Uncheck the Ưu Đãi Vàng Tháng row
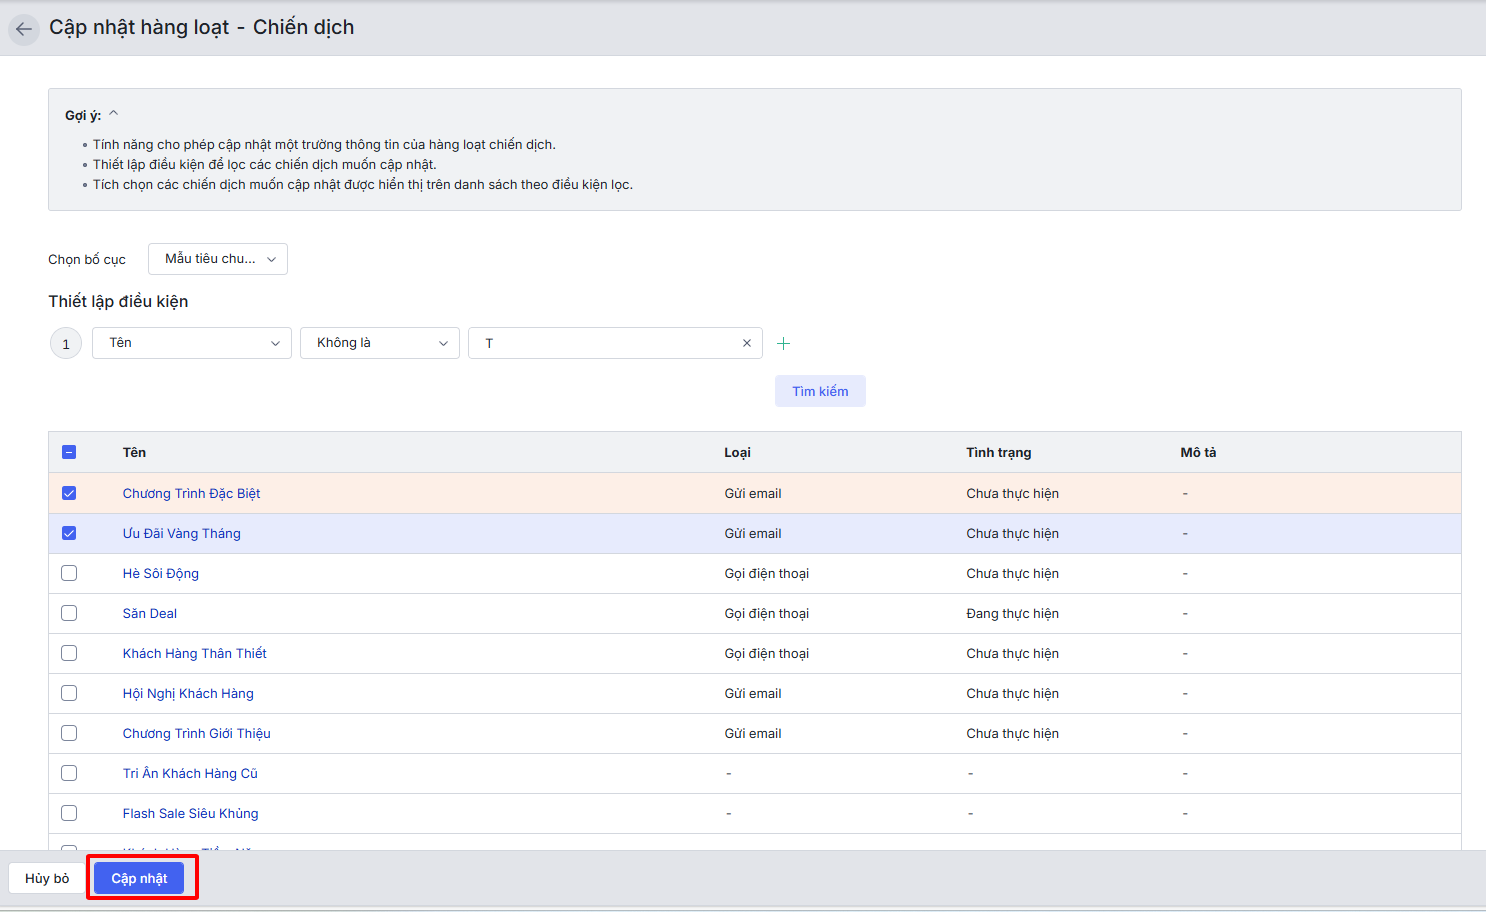Image resolution: width=1486 pixels, height=912 pixels. (x=69, y=533)
